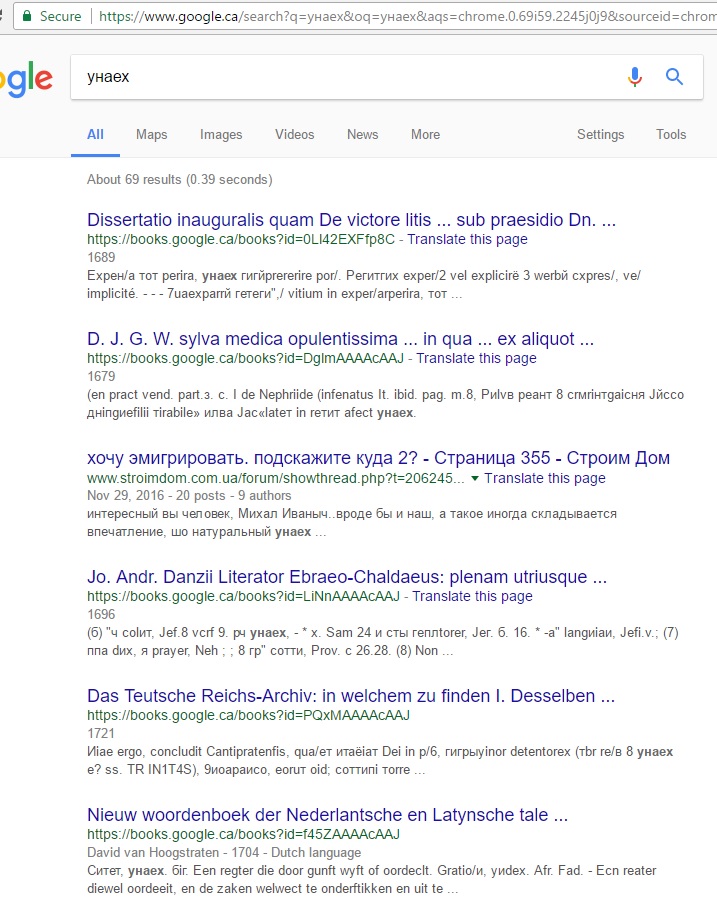
Task: Open search Tools
Action: (671, 134)
